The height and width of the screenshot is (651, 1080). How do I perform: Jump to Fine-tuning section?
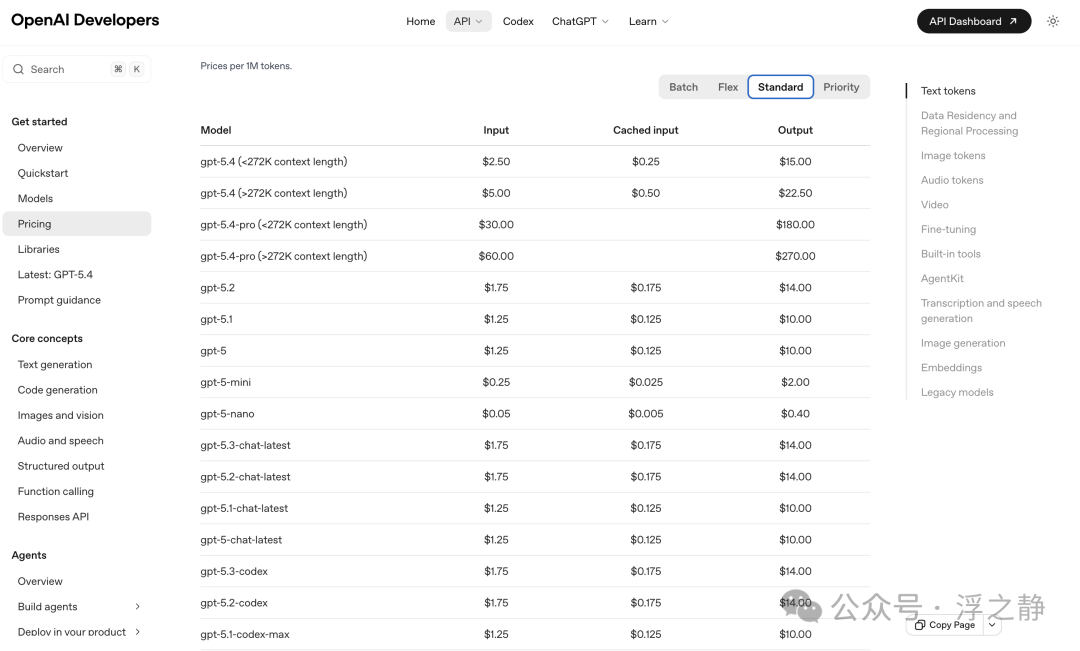tap(948, 229)
